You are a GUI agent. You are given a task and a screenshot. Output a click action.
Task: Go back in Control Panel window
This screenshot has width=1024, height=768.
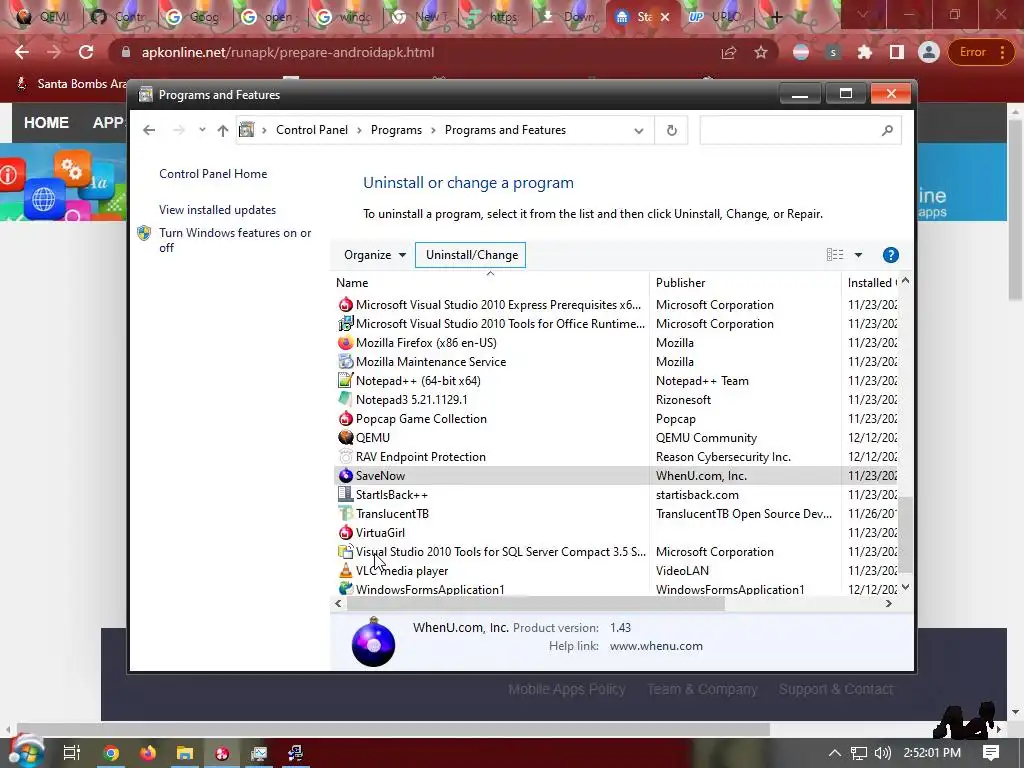149,130
